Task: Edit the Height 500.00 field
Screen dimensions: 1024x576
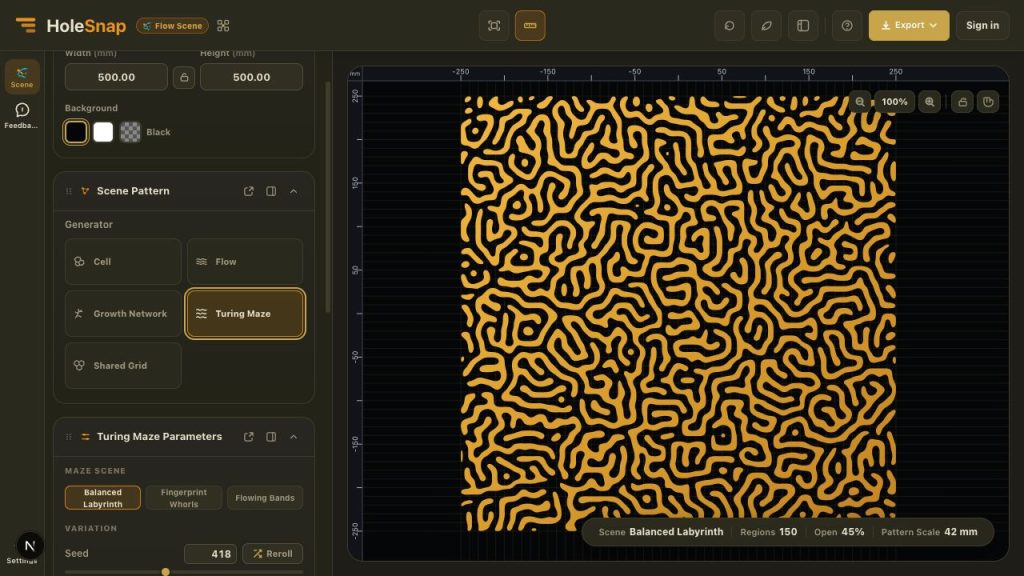Action: coord(251,77)
